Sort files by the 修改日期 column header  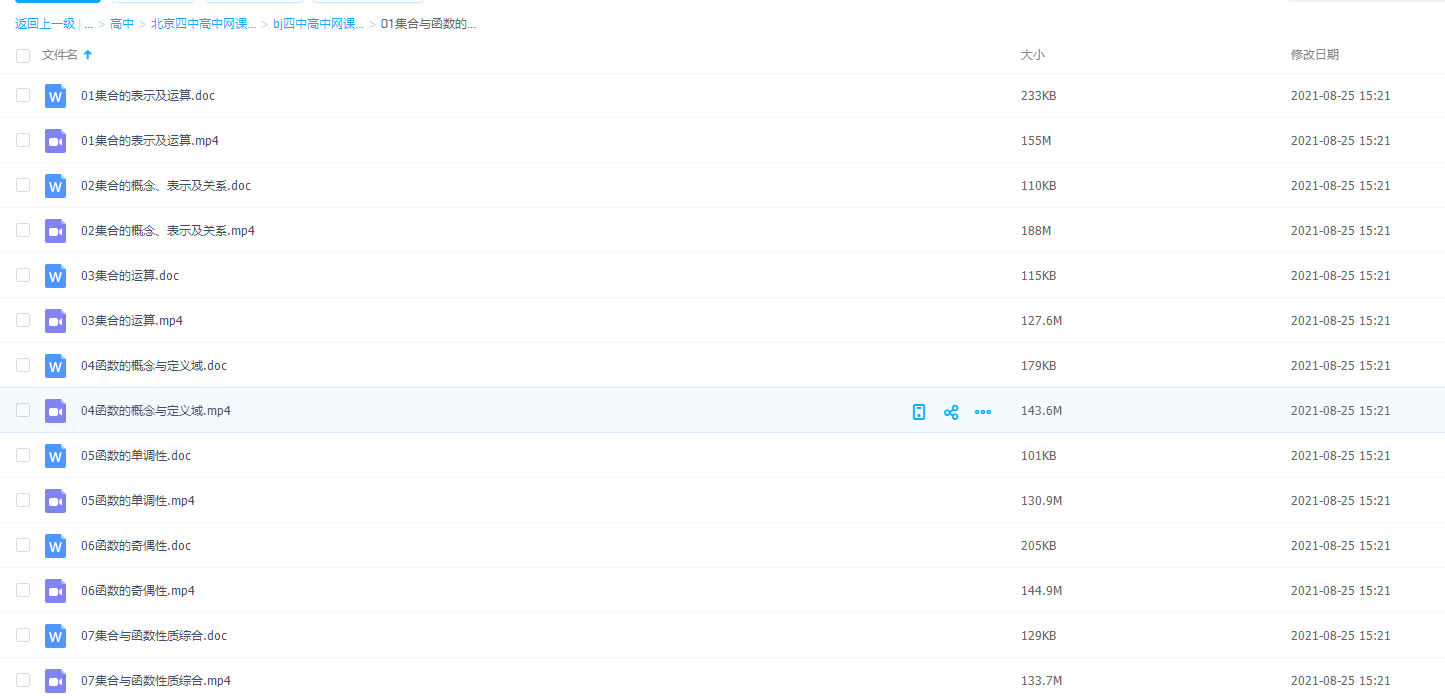tap(1314, 55)
